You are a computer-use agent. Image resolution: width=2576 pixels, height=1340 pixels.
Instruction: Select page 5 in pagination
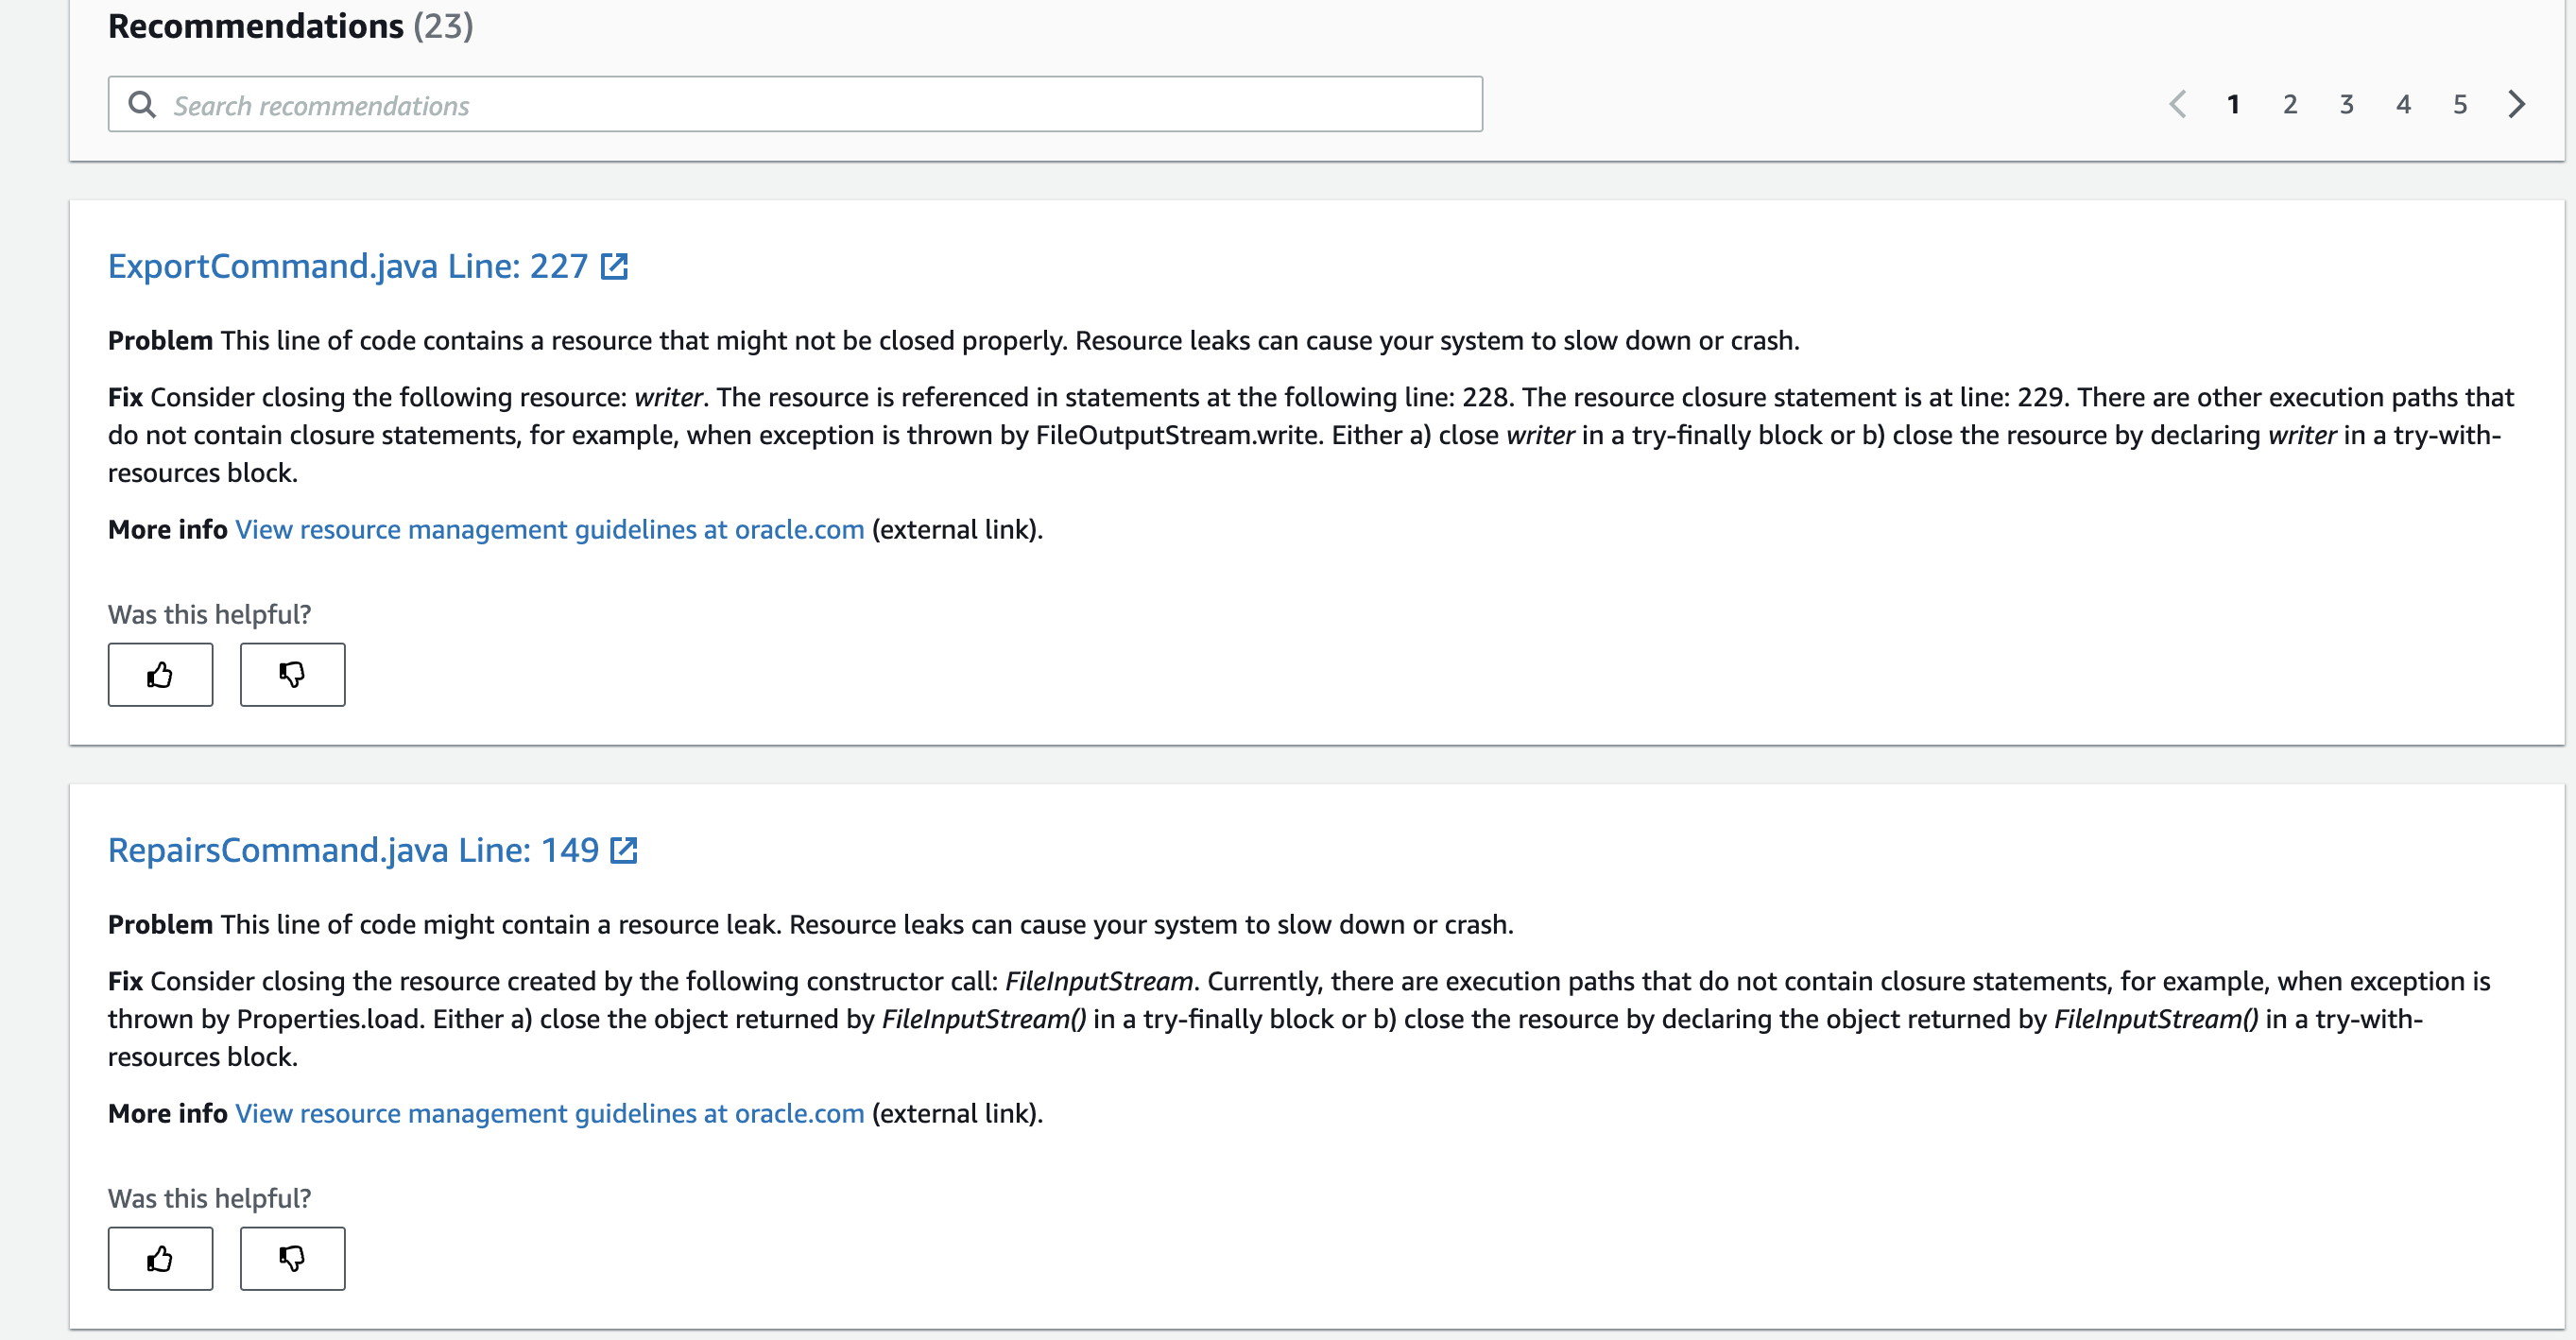[2460, 104]
